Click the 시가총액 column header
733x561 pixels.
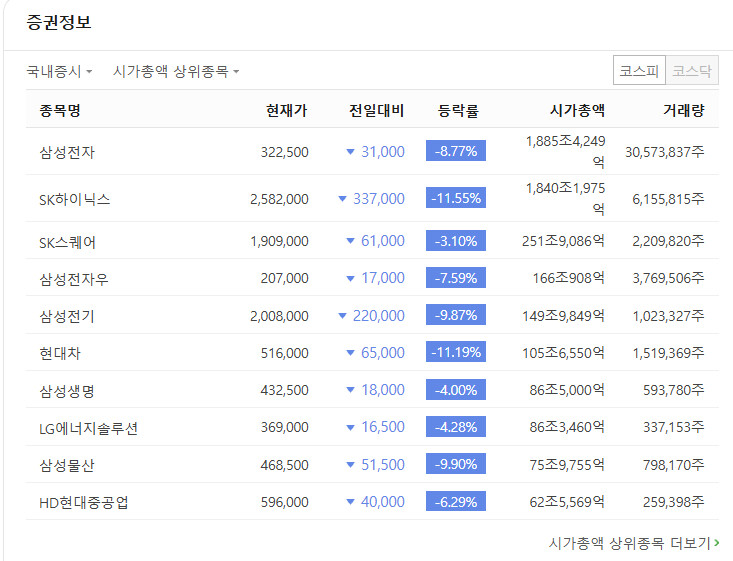tap(577, 110)
